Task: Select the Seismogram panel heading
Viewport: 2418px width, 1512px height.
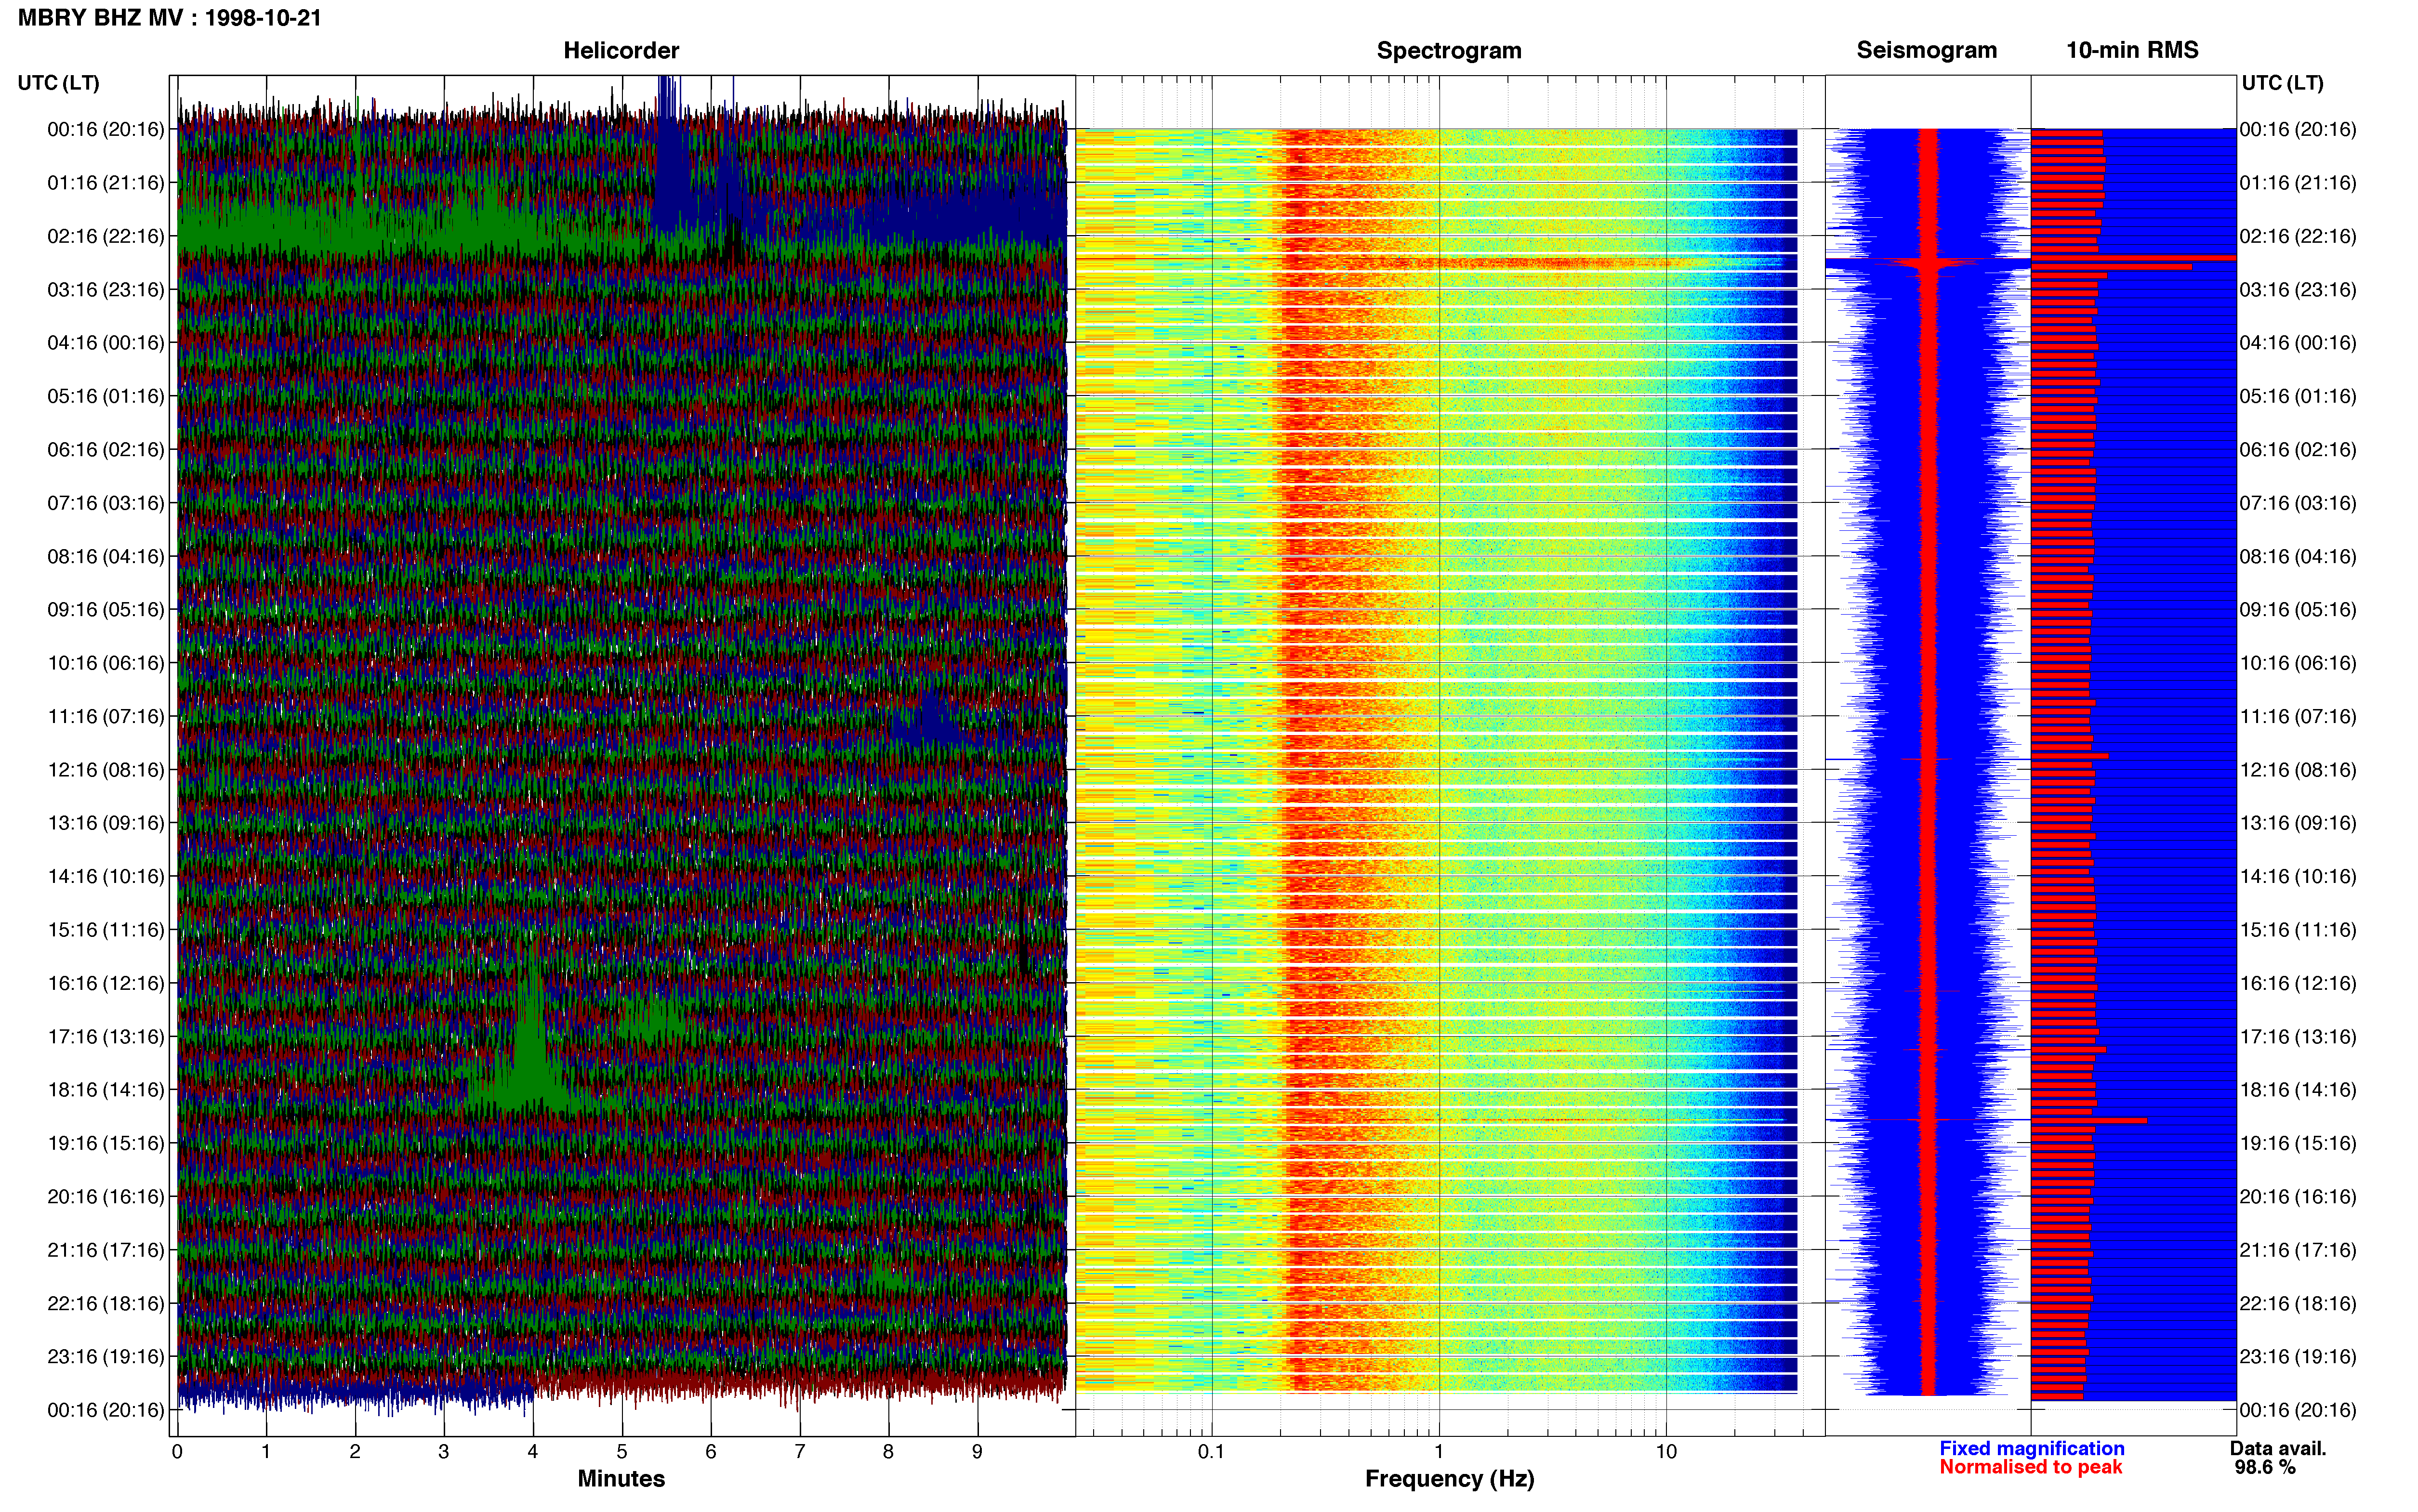Action: [x=1926, y=50]
